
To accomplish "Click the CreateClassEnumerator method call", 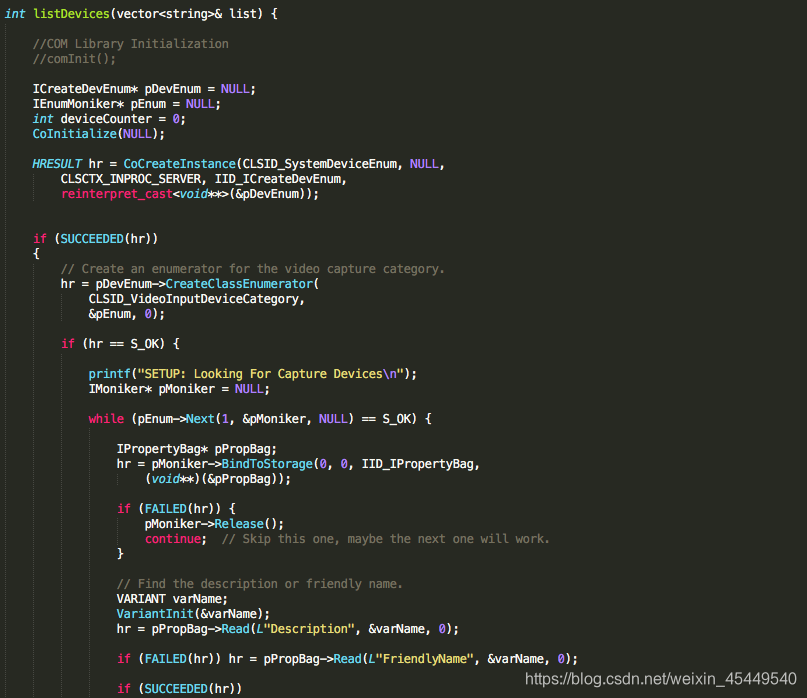I will click(239, 284).
